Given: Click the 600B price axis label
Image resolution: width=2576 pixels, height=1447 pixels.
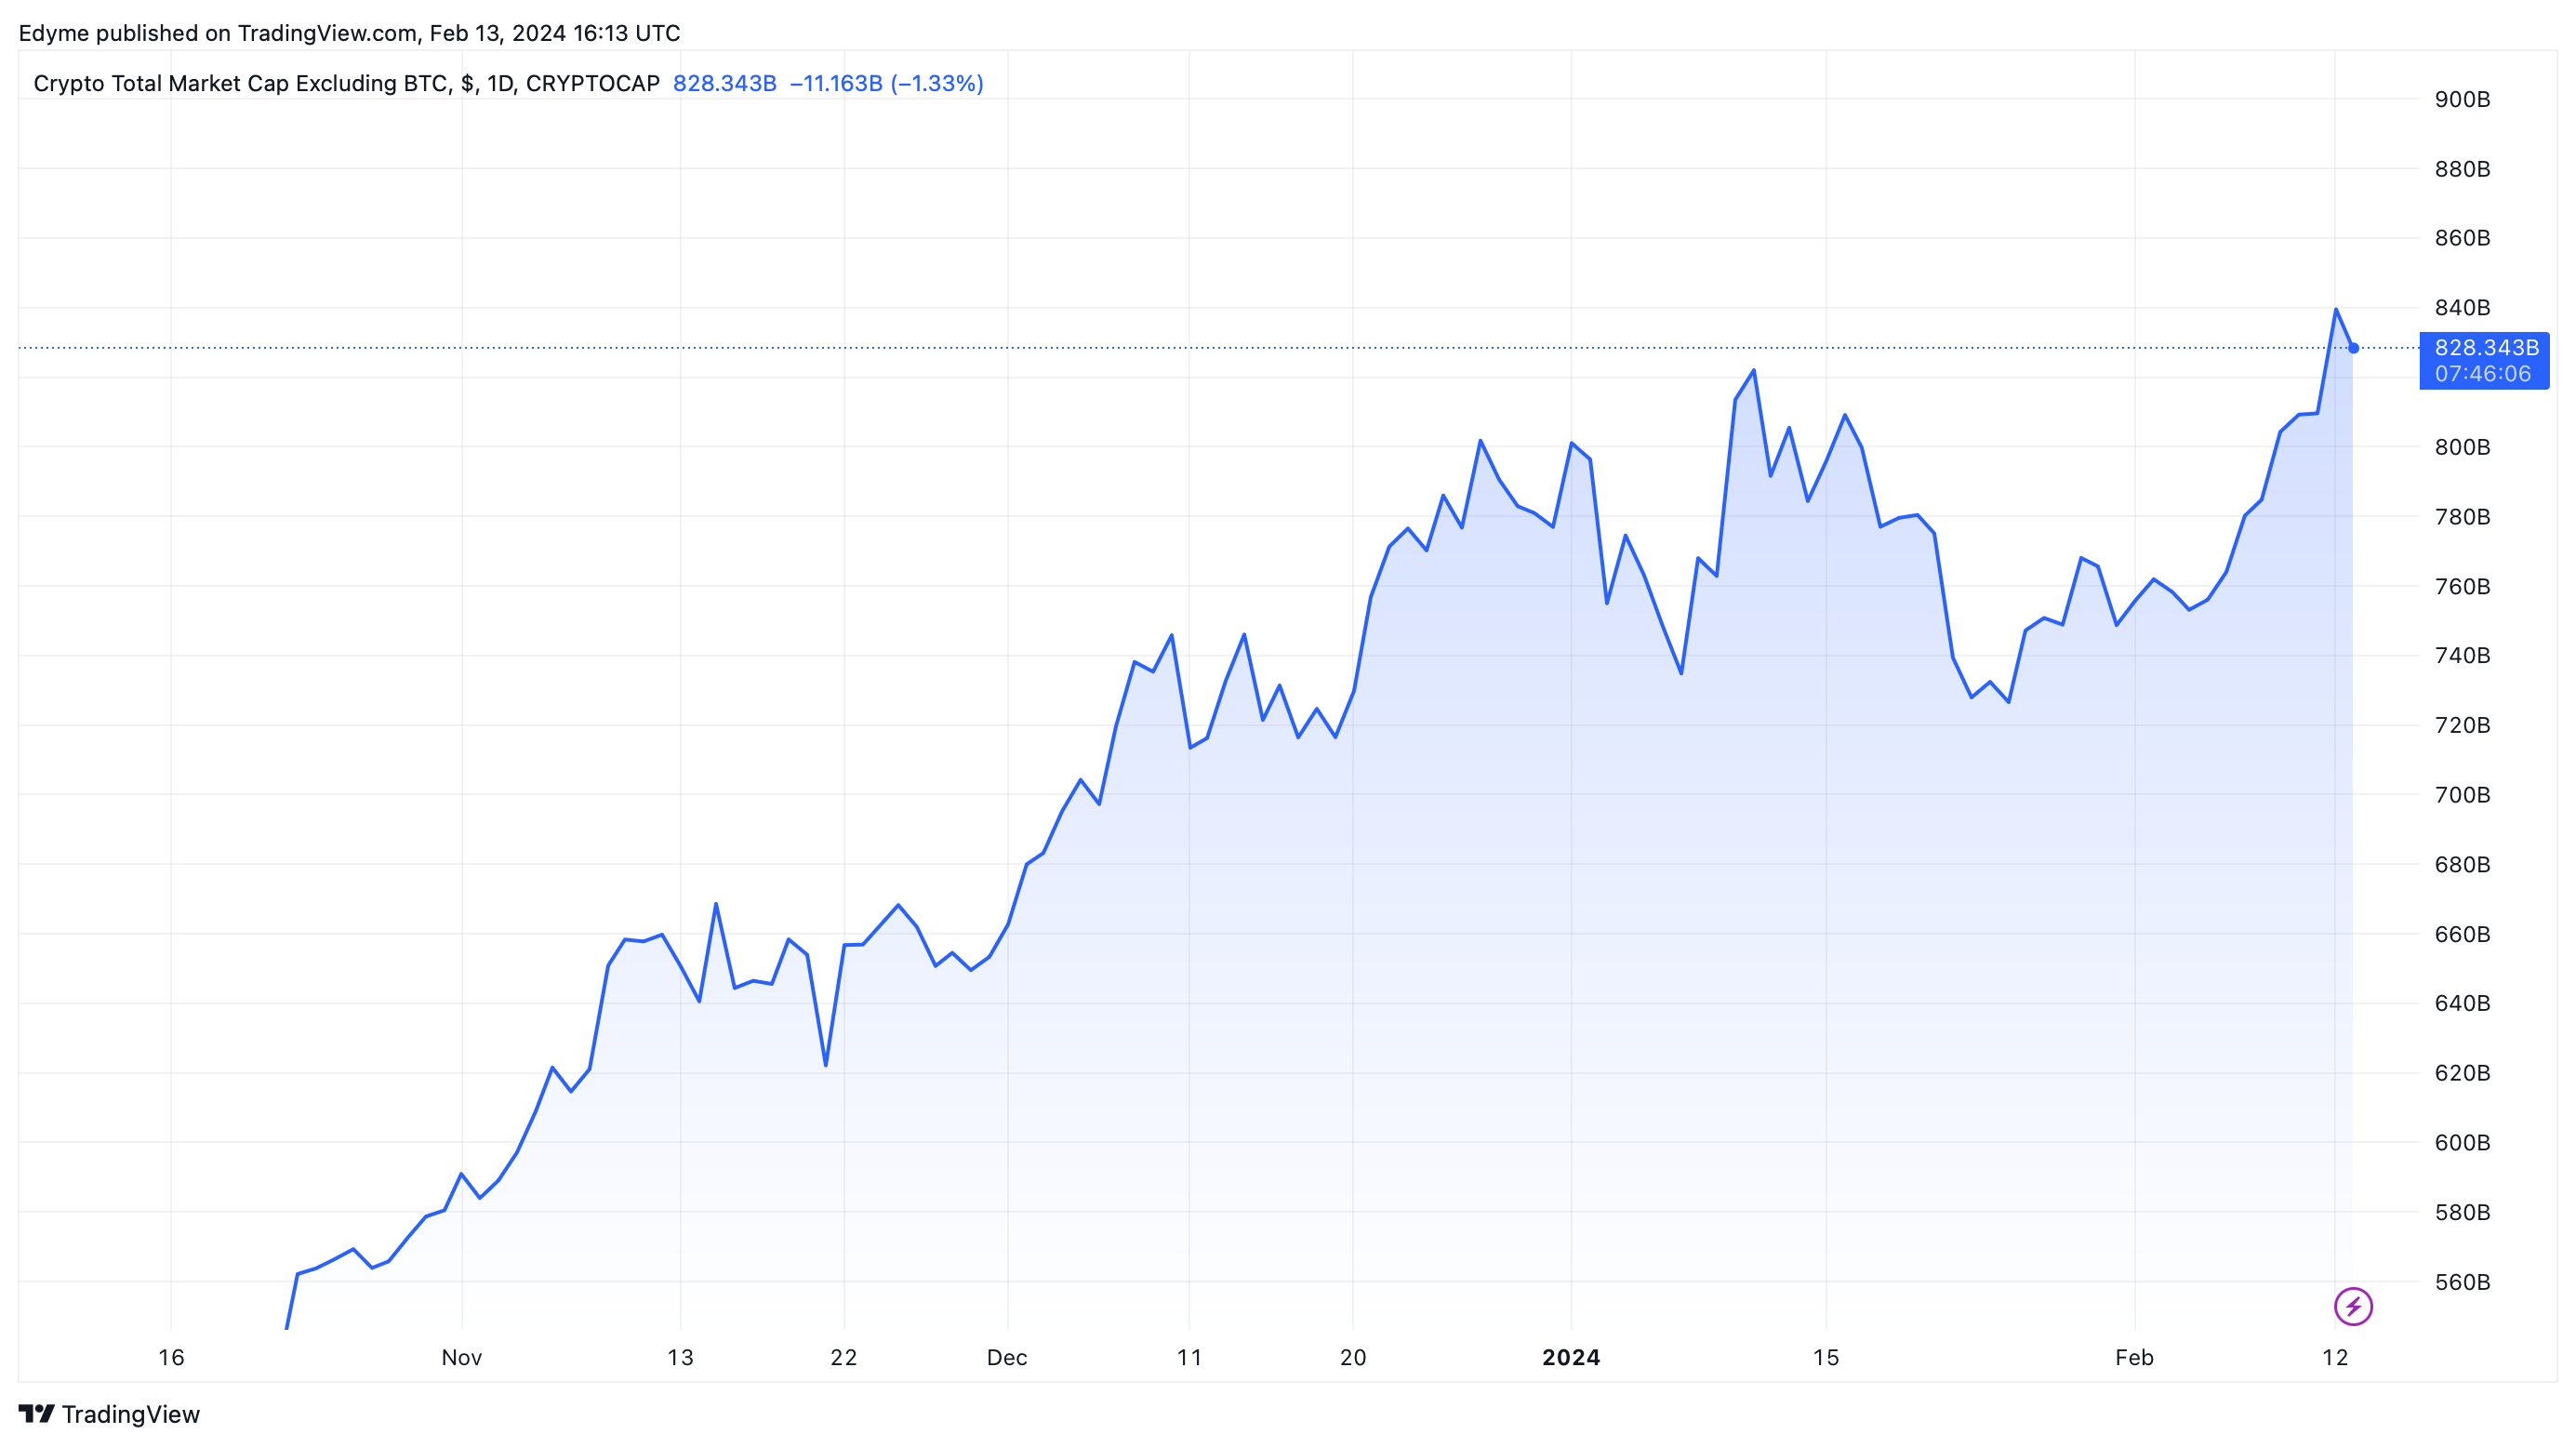Looking at the screenshot, I should [x=2462, y=1142].
